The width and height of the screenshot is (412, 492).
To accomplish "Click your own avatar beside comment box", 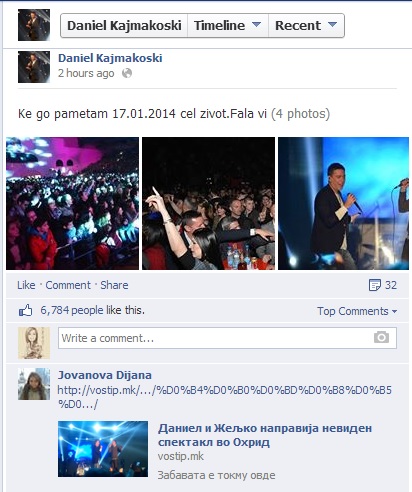I will [34, 343].
